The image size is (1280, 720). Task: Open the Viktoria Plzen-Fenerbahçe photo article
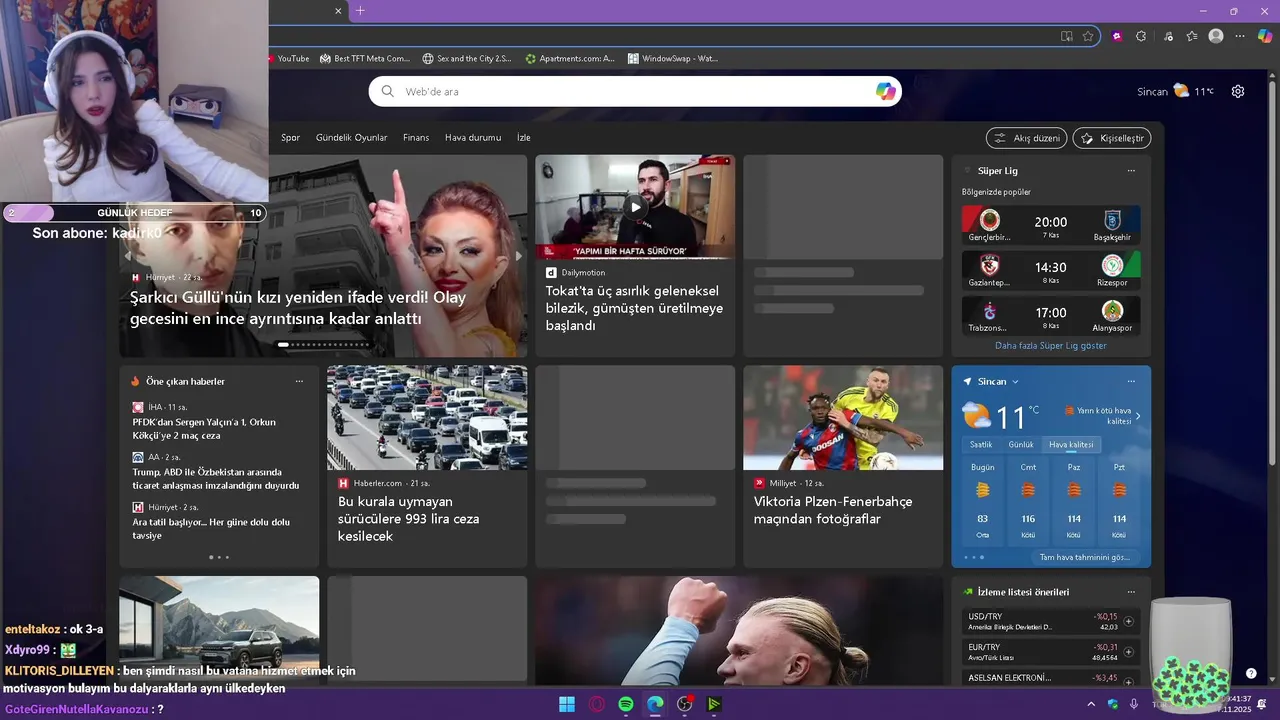pos(833,510)
